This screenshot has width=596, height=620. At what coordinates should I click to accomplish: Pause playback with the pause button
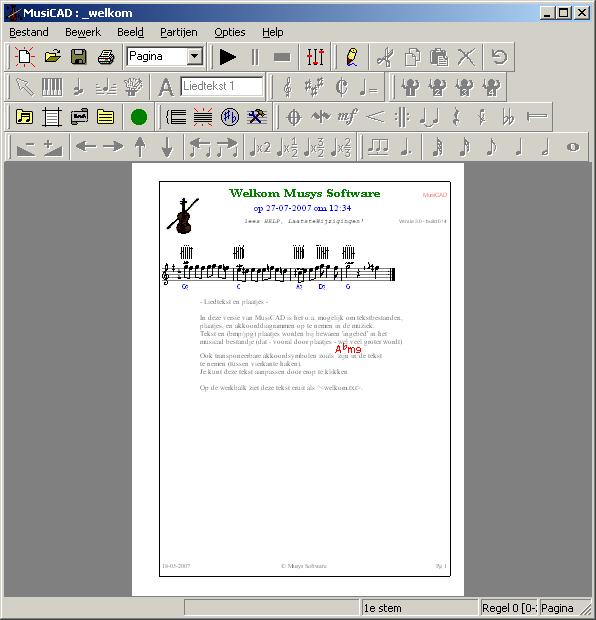[255, 57]
